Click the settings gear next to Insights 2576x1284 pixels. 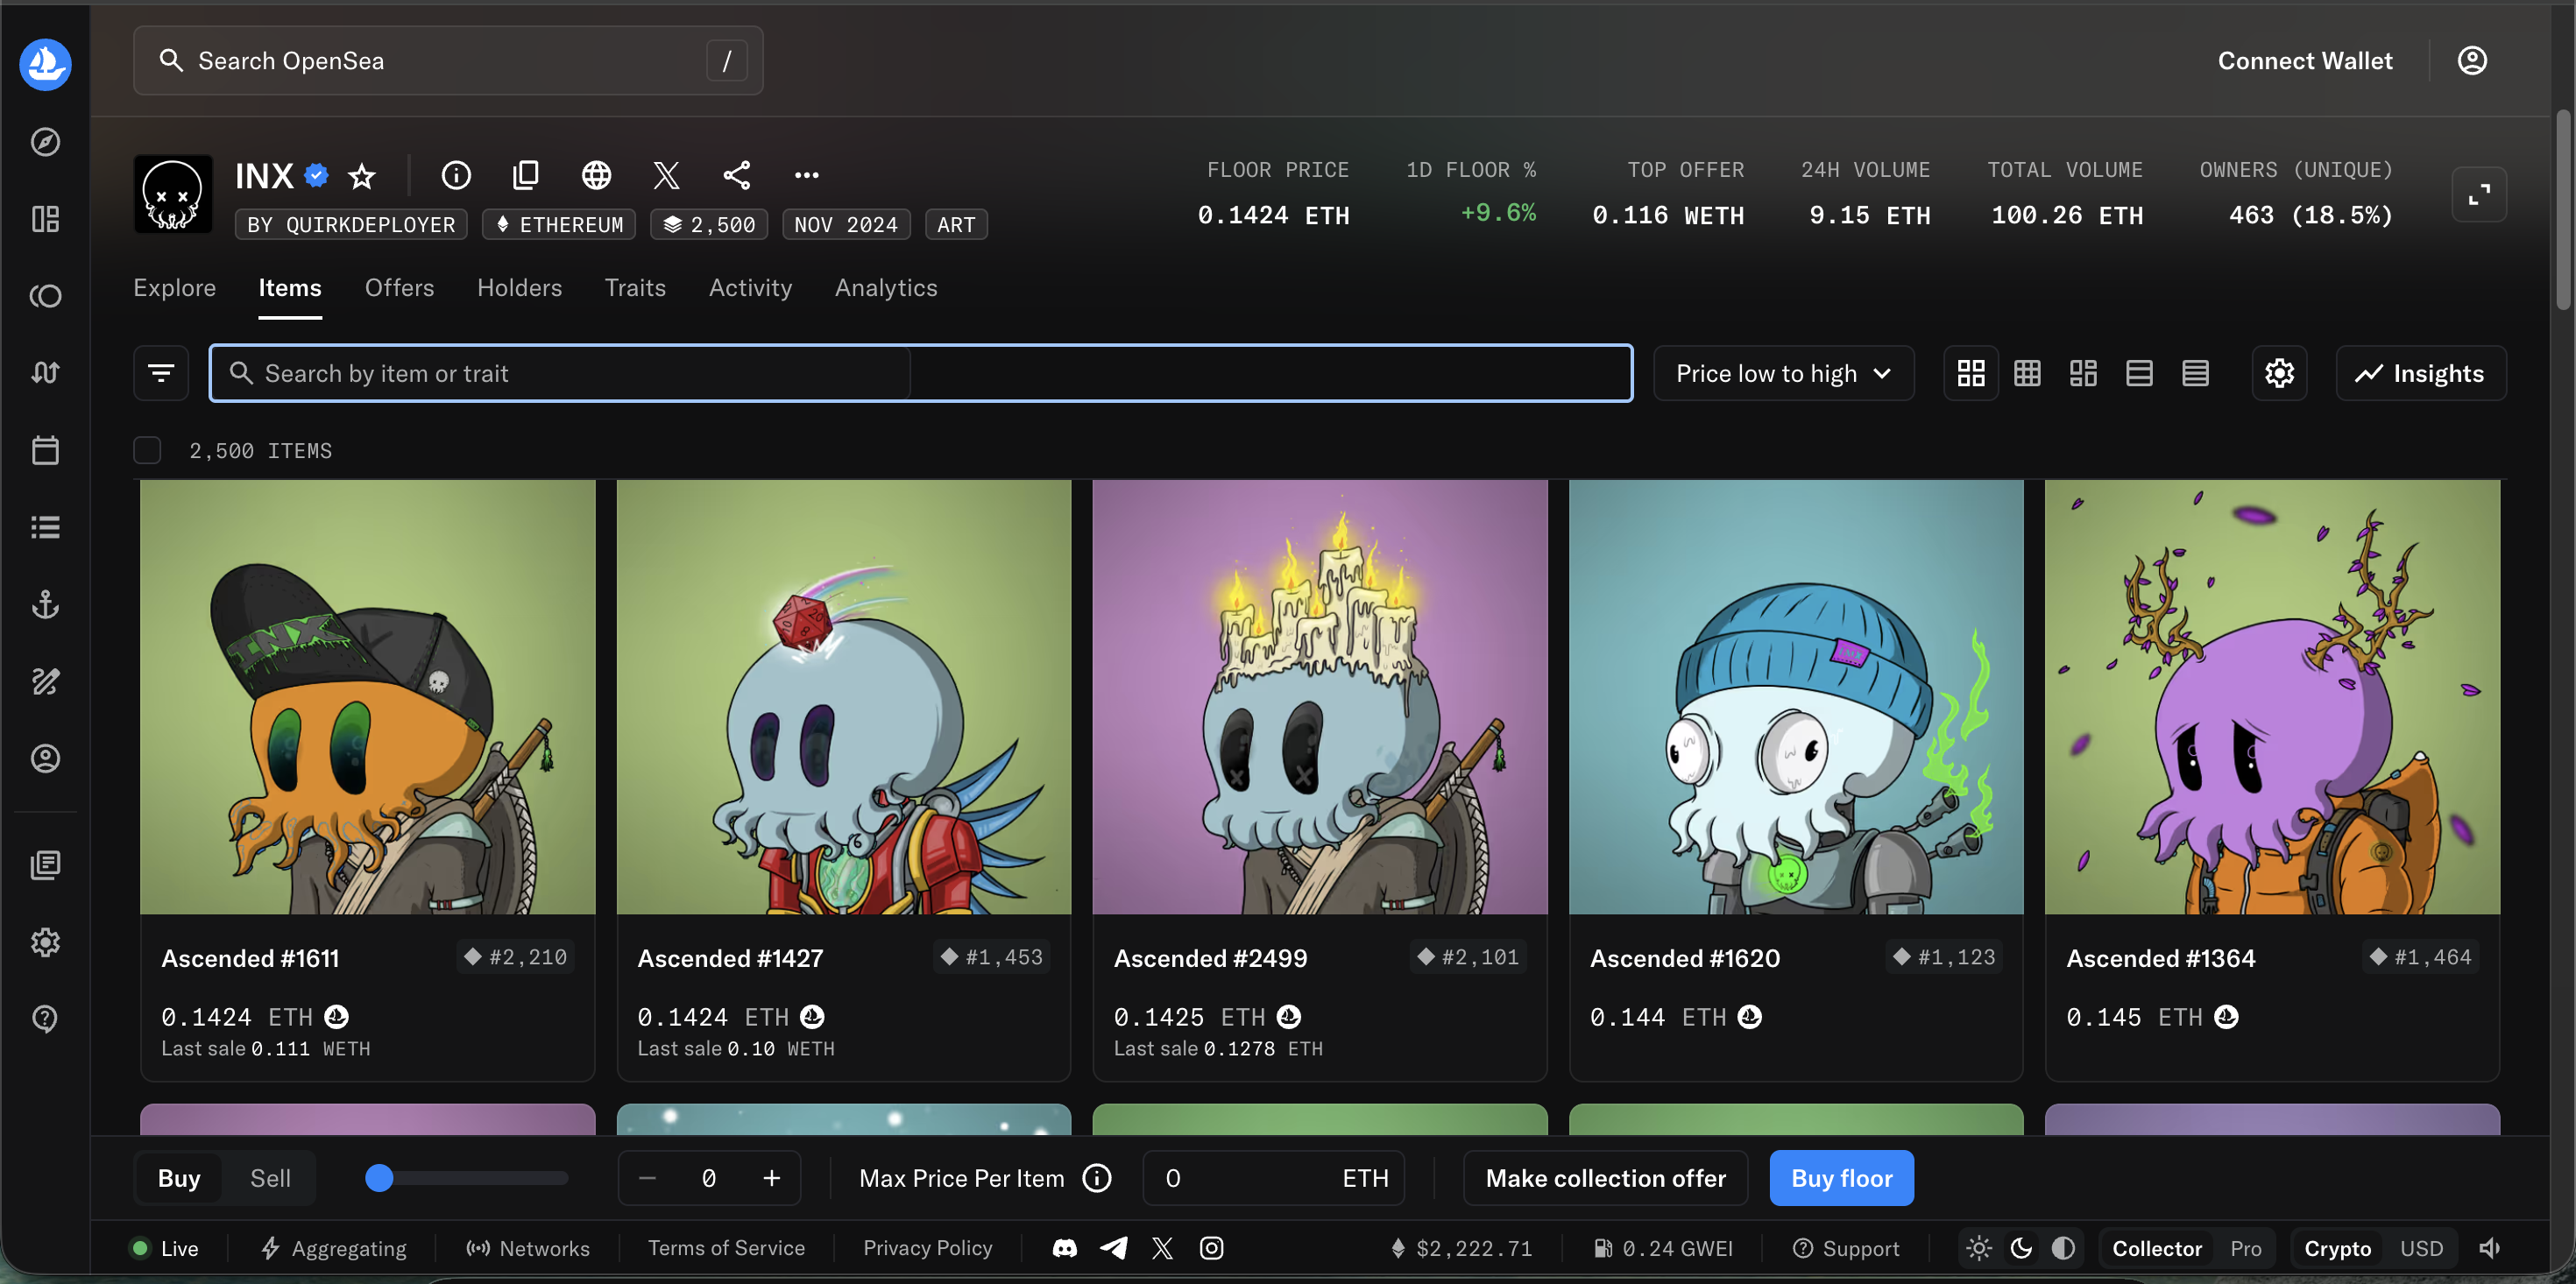pyautogui.click(x=2279, y=373)
